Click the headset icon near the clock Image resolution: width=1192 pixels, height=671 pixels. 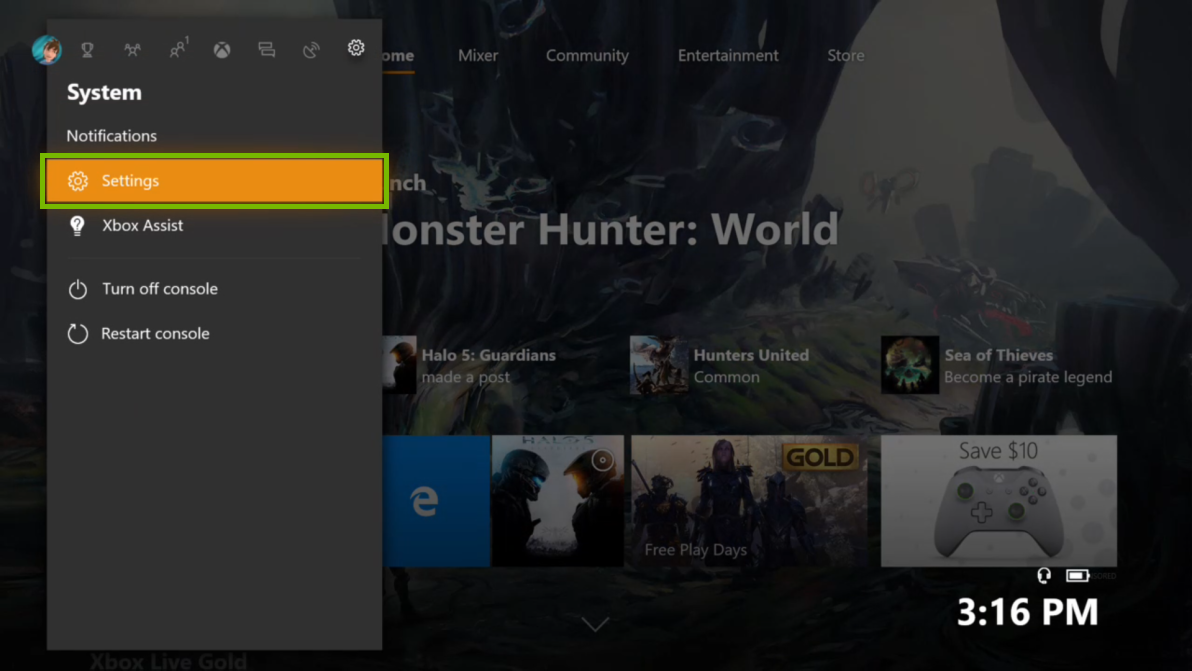point(1044,576)
